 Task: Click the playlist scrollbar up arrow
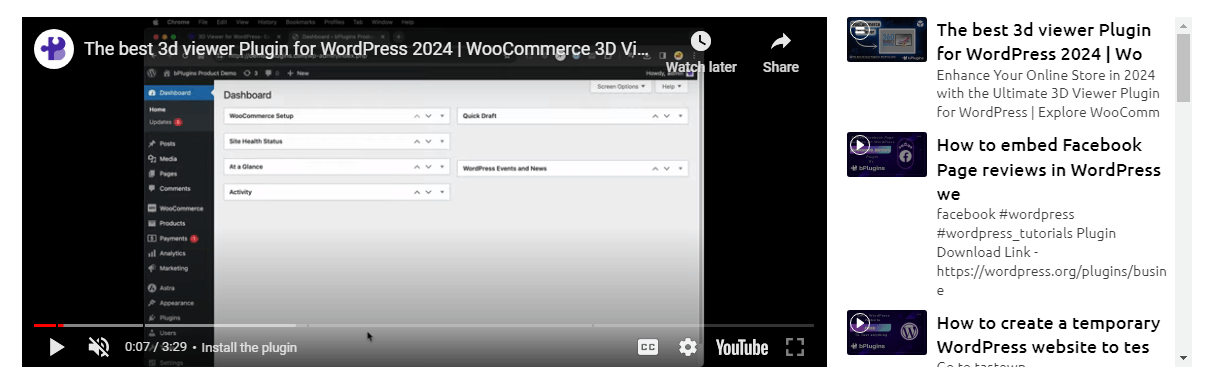[1183, 25]
